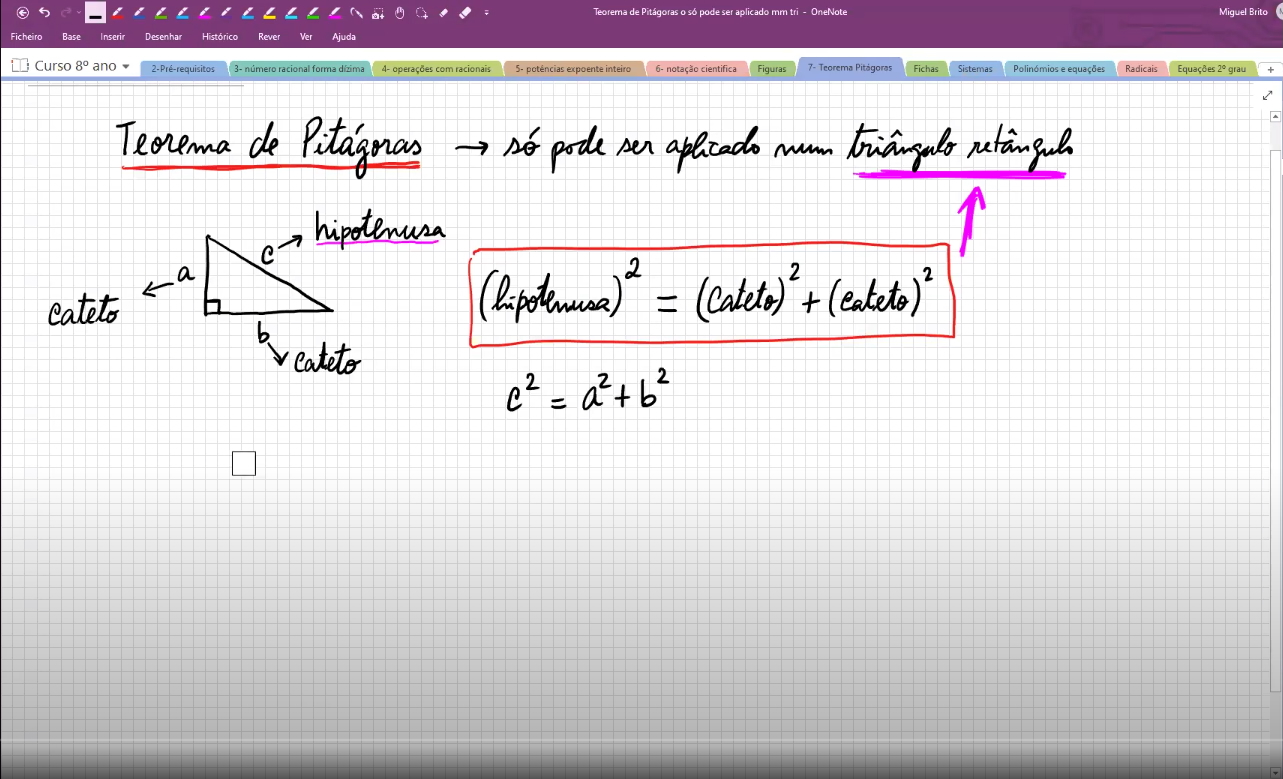The width and height of the screenshot is (1283, 779).
Task: Choose the Lasso Select tool
Action: coord(357,13)
